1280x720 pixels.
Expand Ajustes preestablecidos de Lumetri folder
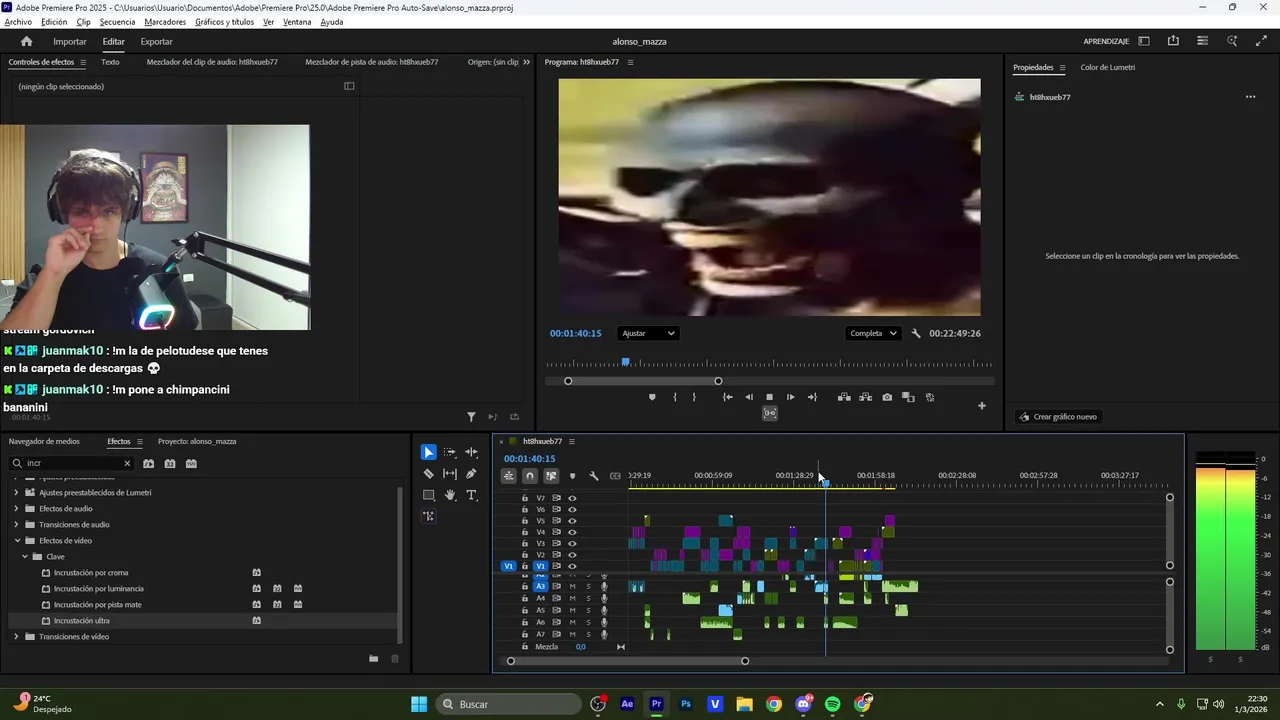click(16, 492)
